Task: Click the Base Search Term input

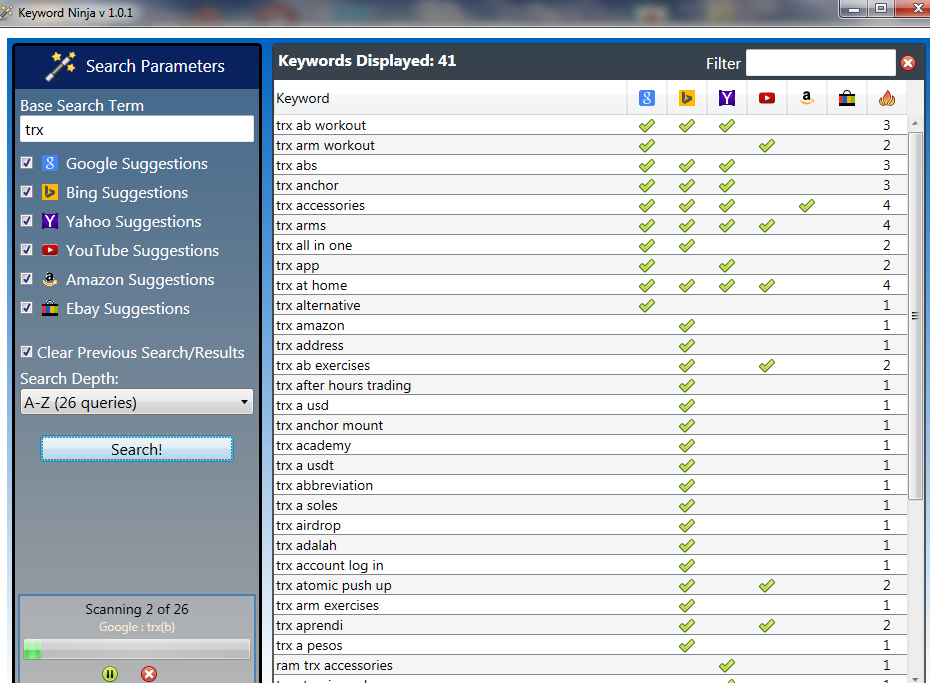Action: click(137, 129)
